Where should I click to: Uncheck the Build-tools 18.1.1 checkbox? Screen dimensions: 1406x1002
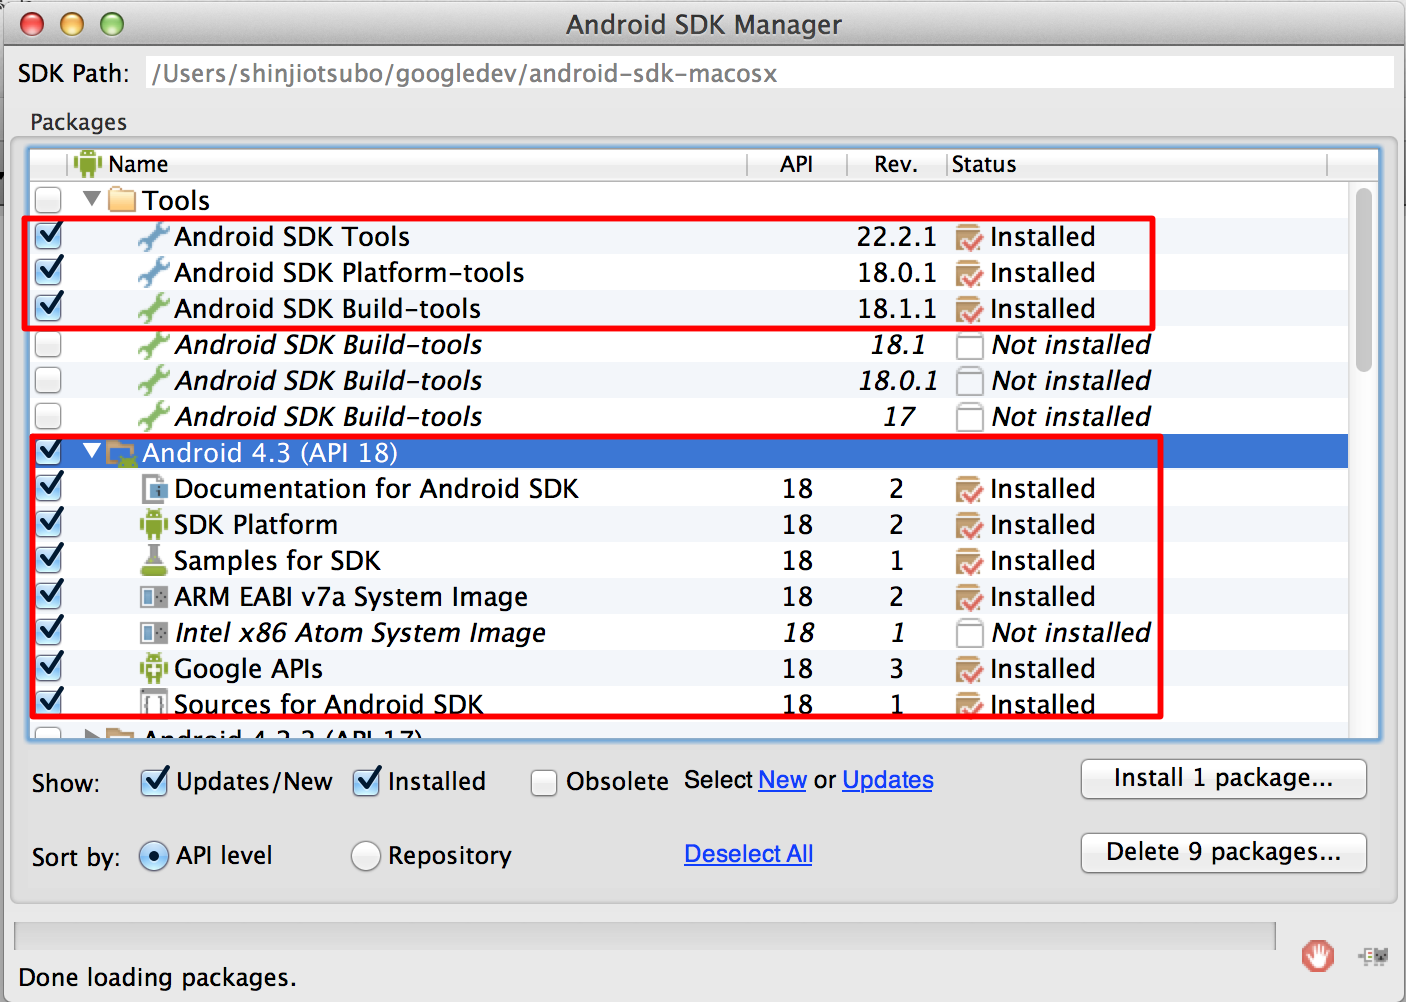(x=48, y=306)
